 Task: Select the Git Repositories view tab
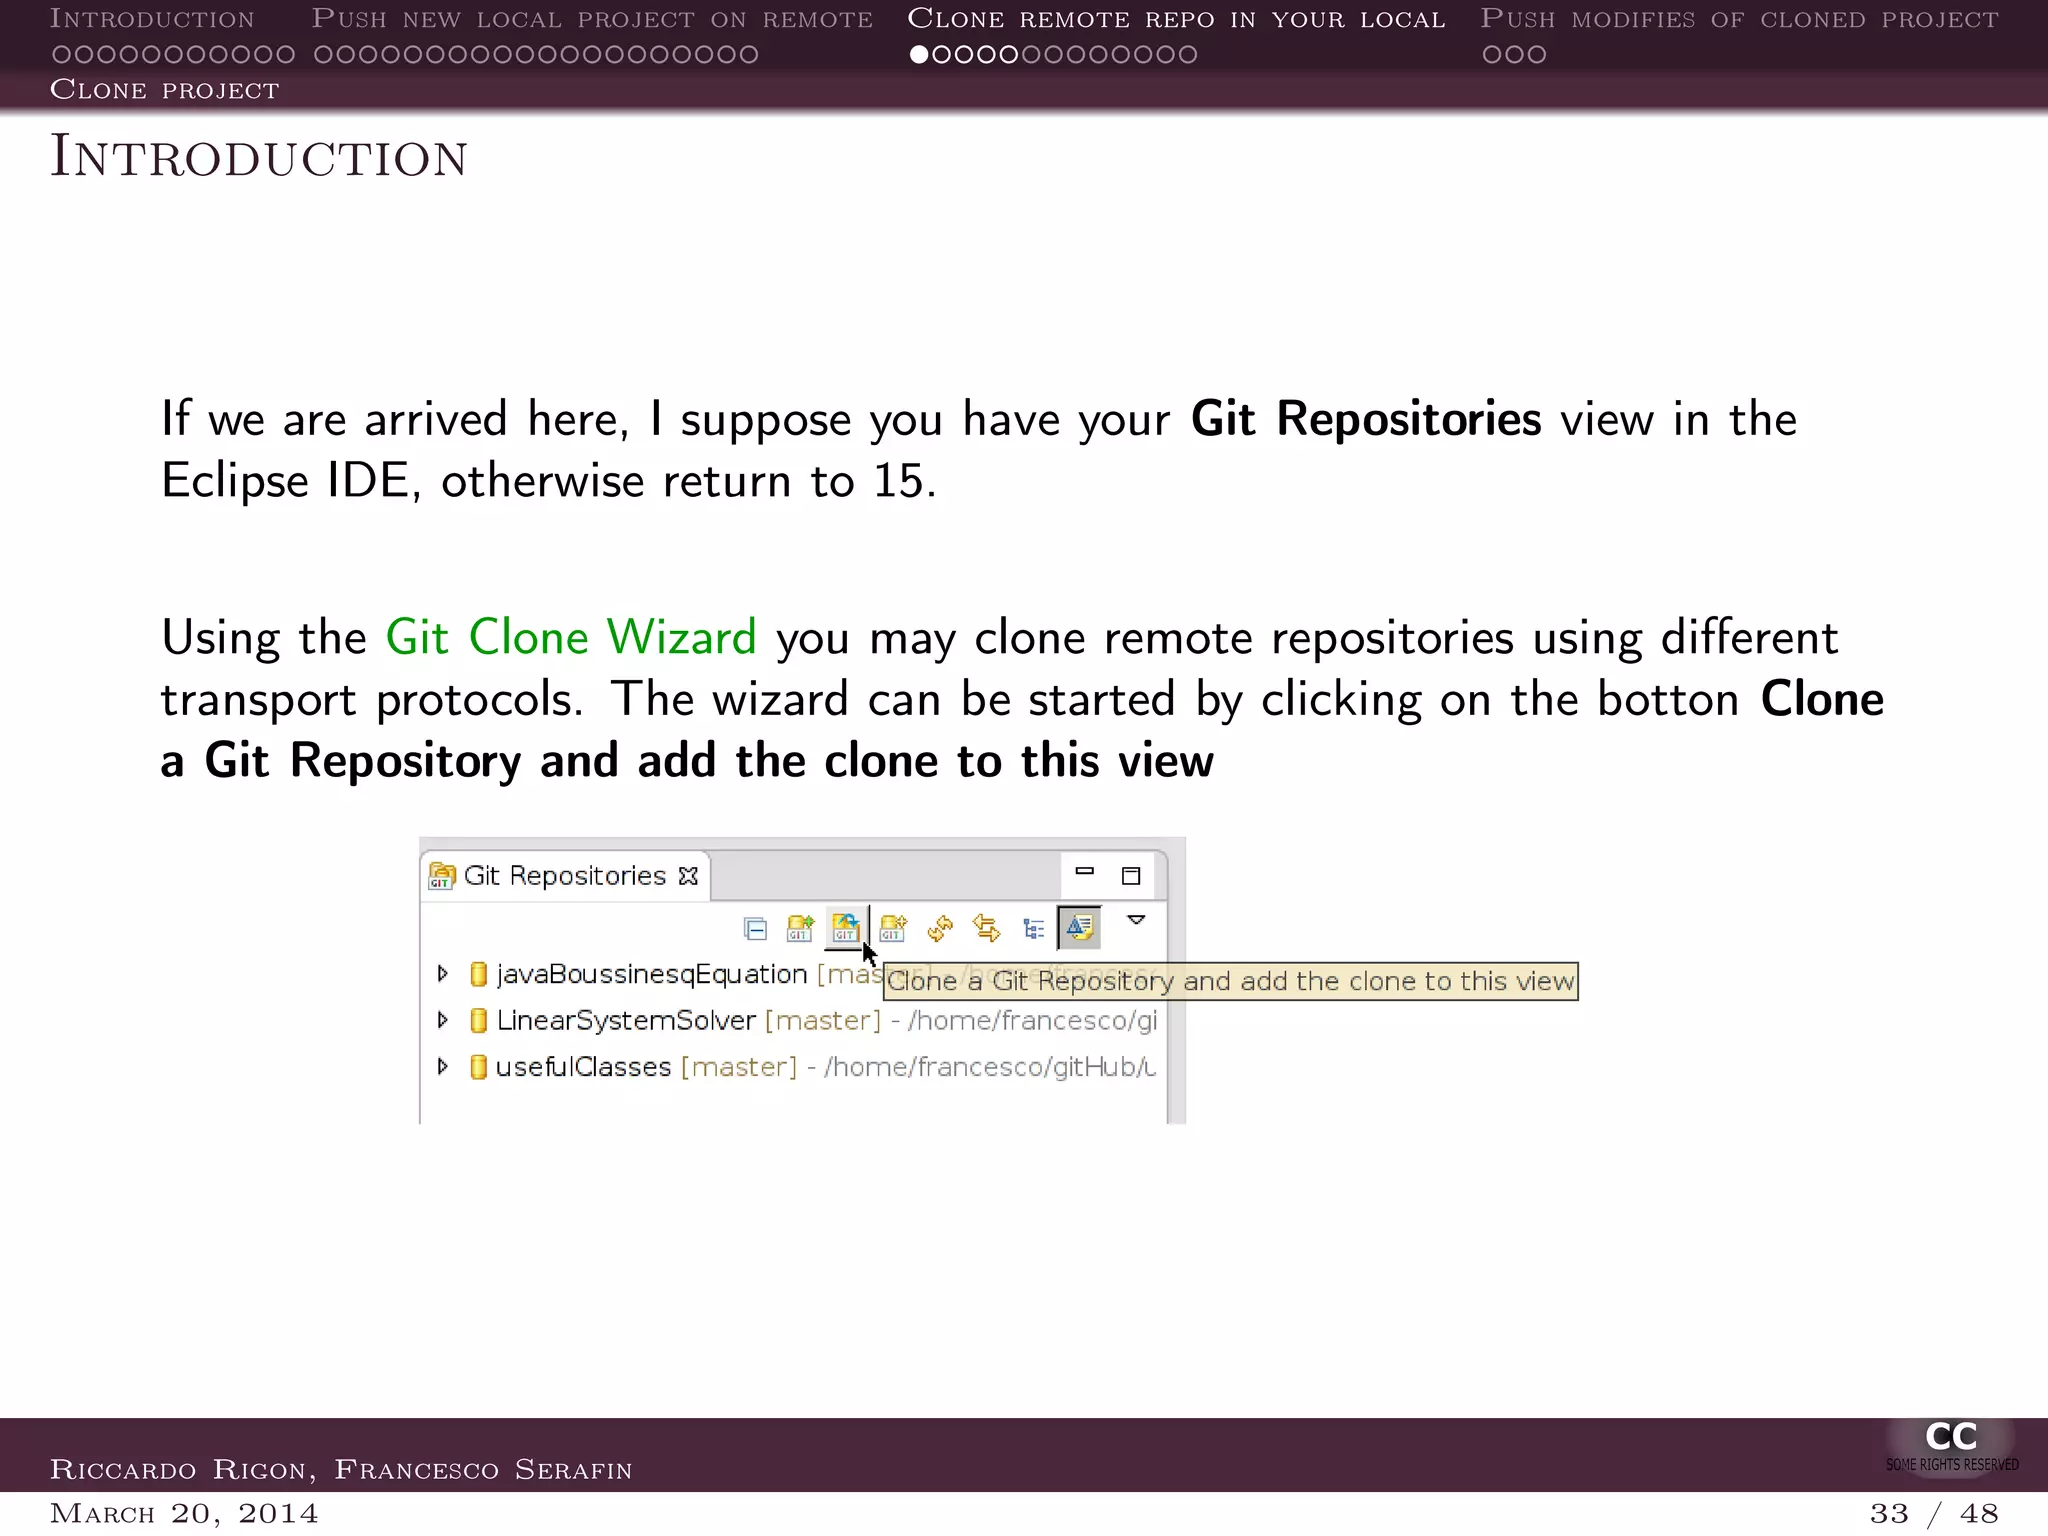coord(565,876)
